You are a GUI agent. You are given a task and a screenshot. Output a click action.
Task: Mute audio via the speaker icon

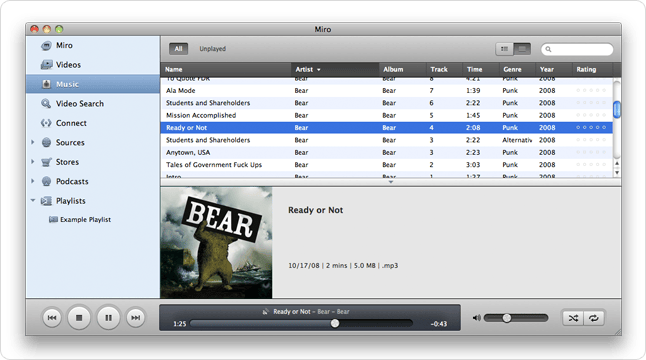(477, 318)
